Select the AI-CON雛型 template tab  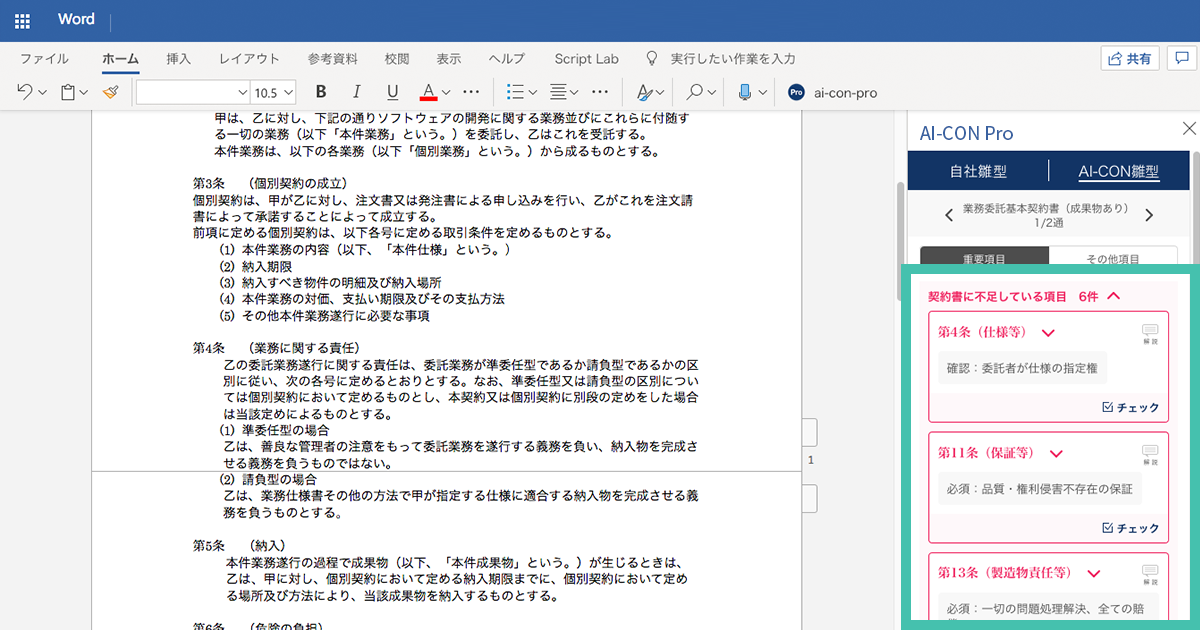point(1119,171)
